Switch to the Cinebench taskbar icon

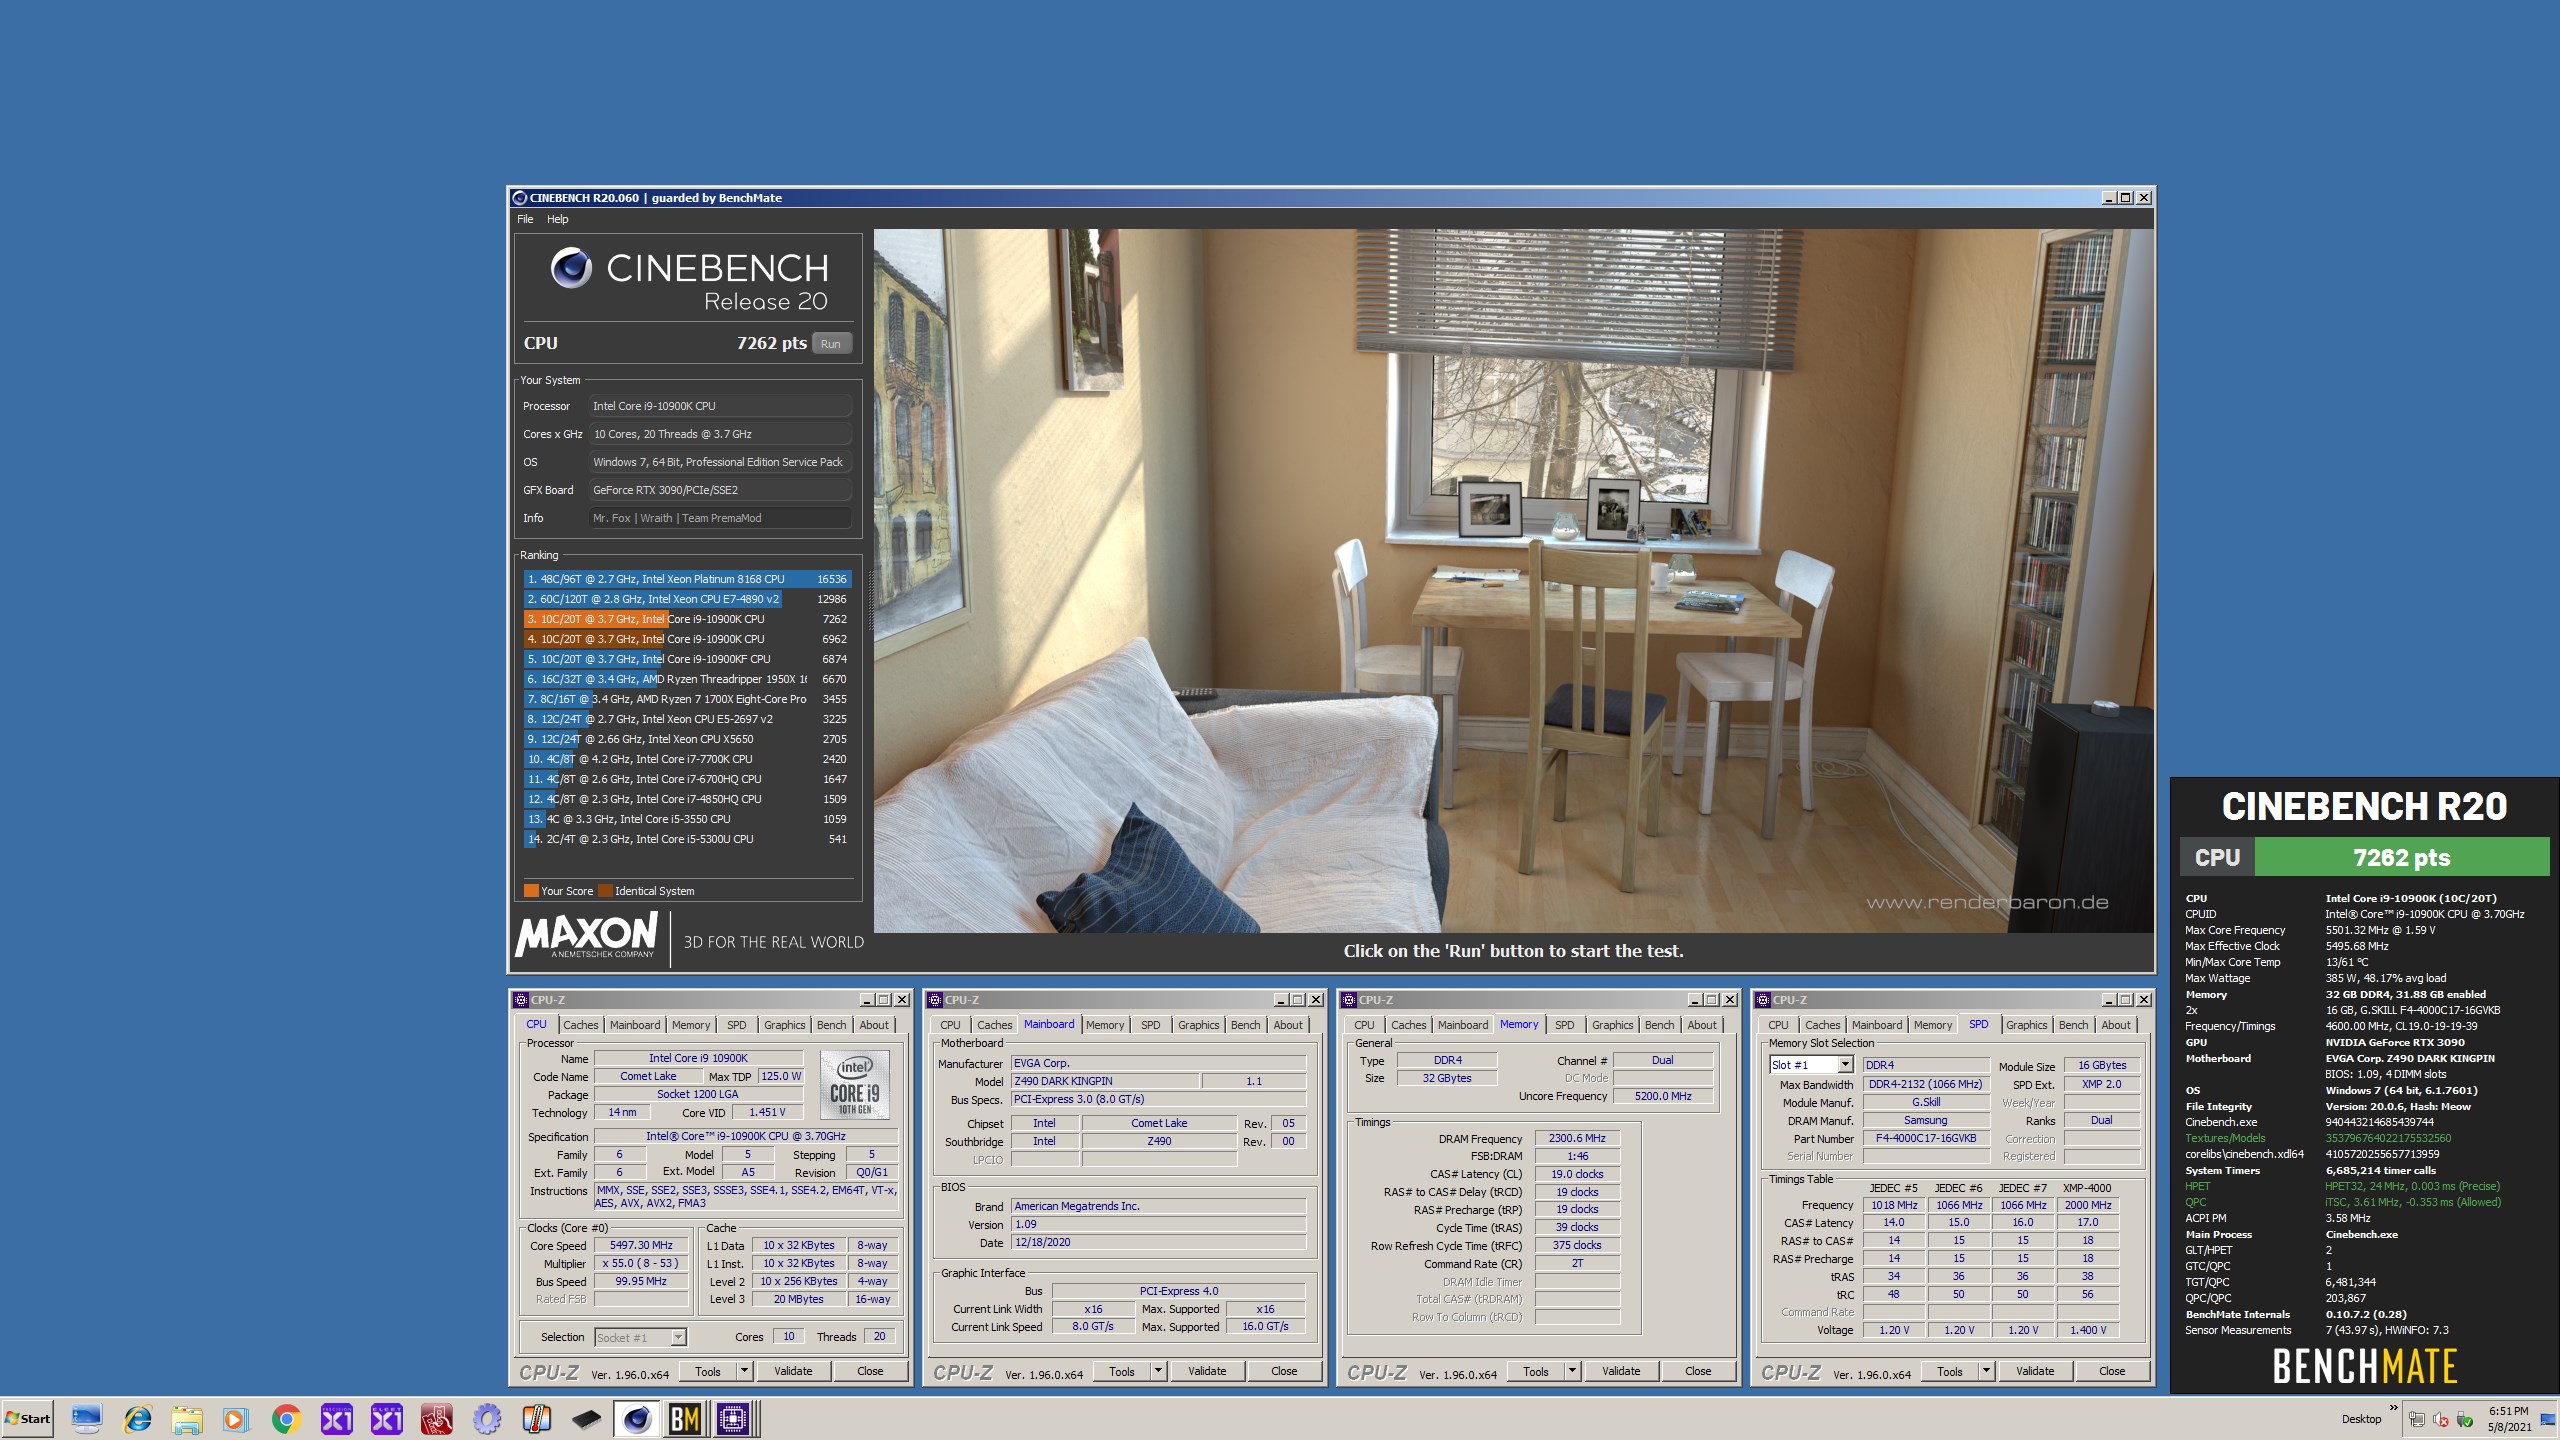pos(636,1419)
